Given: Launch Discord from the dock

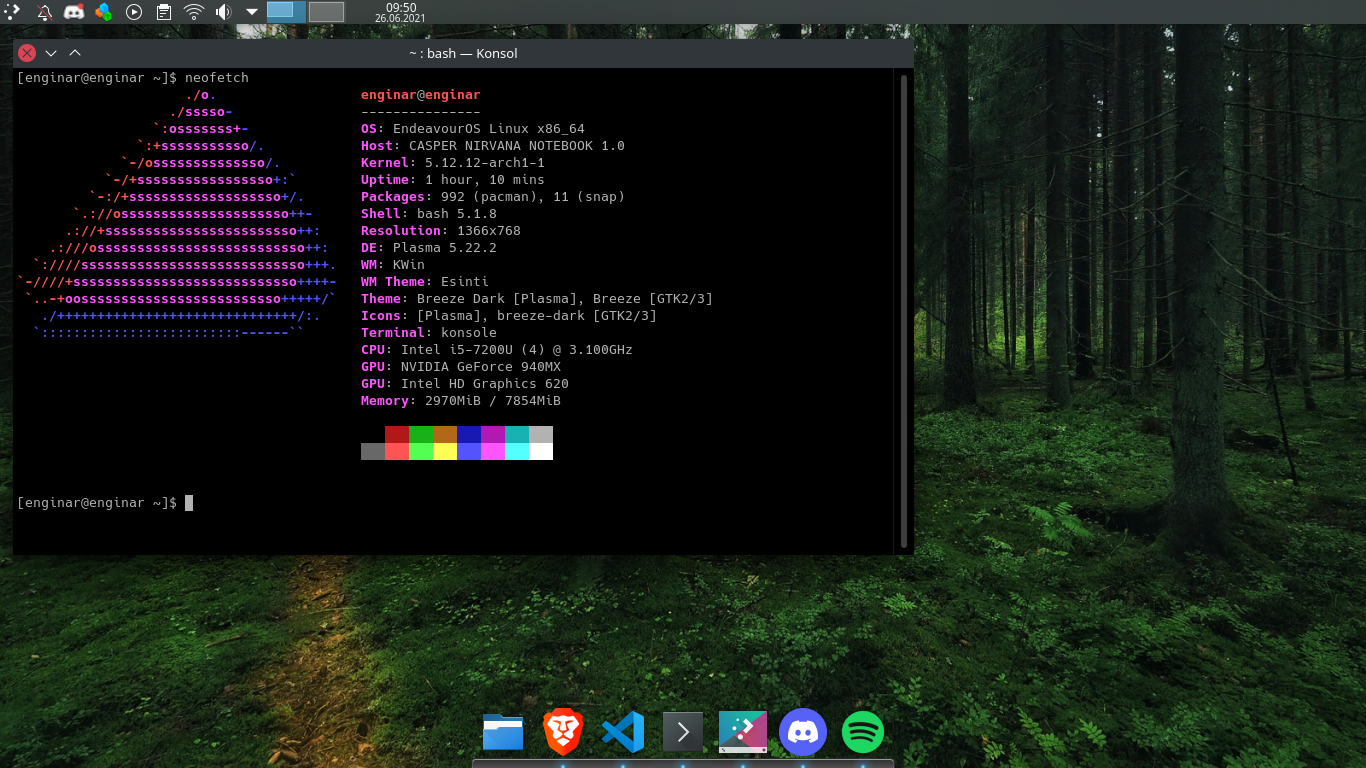Looking at the screenshot, I should tap(803, 732).
